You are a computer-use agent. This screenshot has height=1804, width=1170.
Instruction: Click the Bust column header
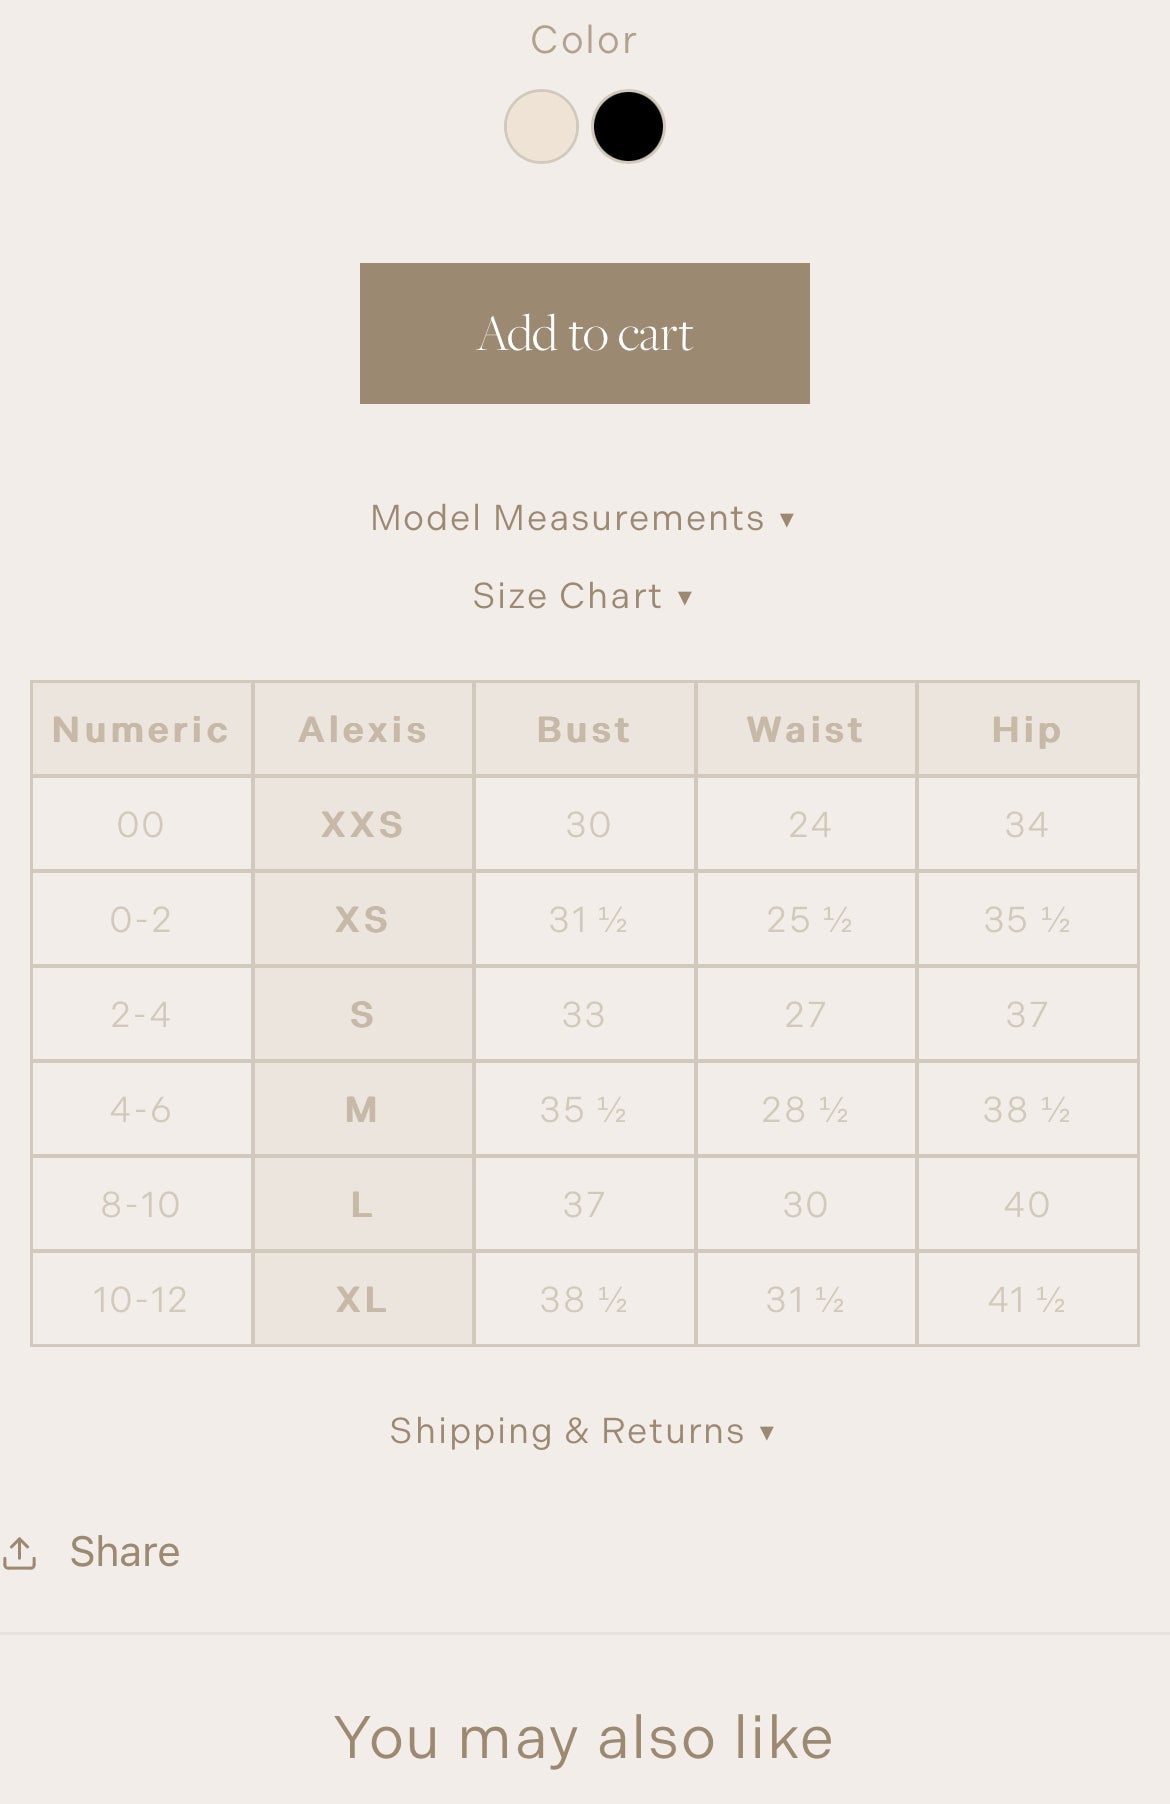584,729
